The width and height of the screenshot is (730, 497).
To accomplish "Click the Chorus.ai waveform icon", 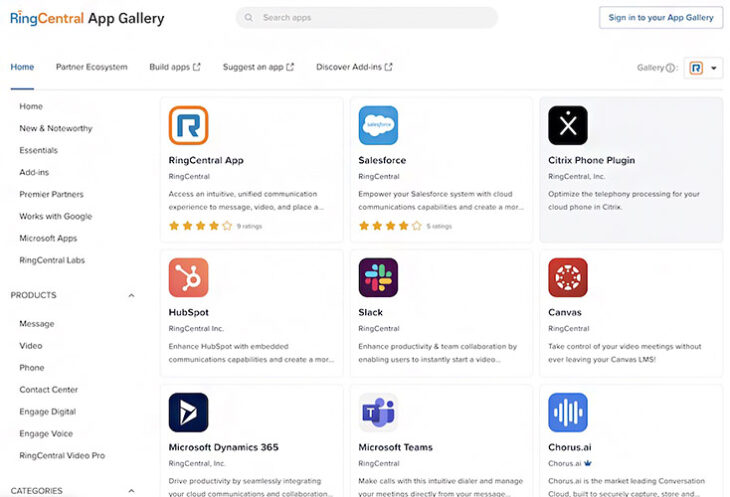I will click(568, 412).
